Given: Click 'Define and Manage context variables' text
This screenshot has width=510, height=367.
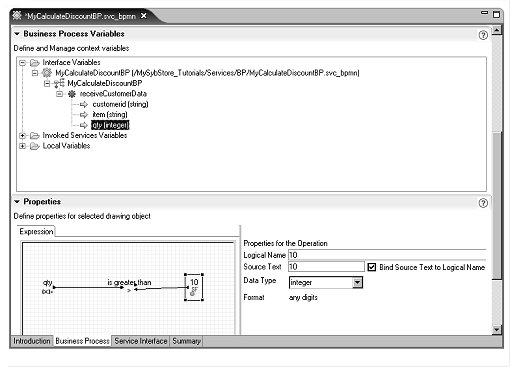Looking at the screenshot, I should tap(71, 48).
